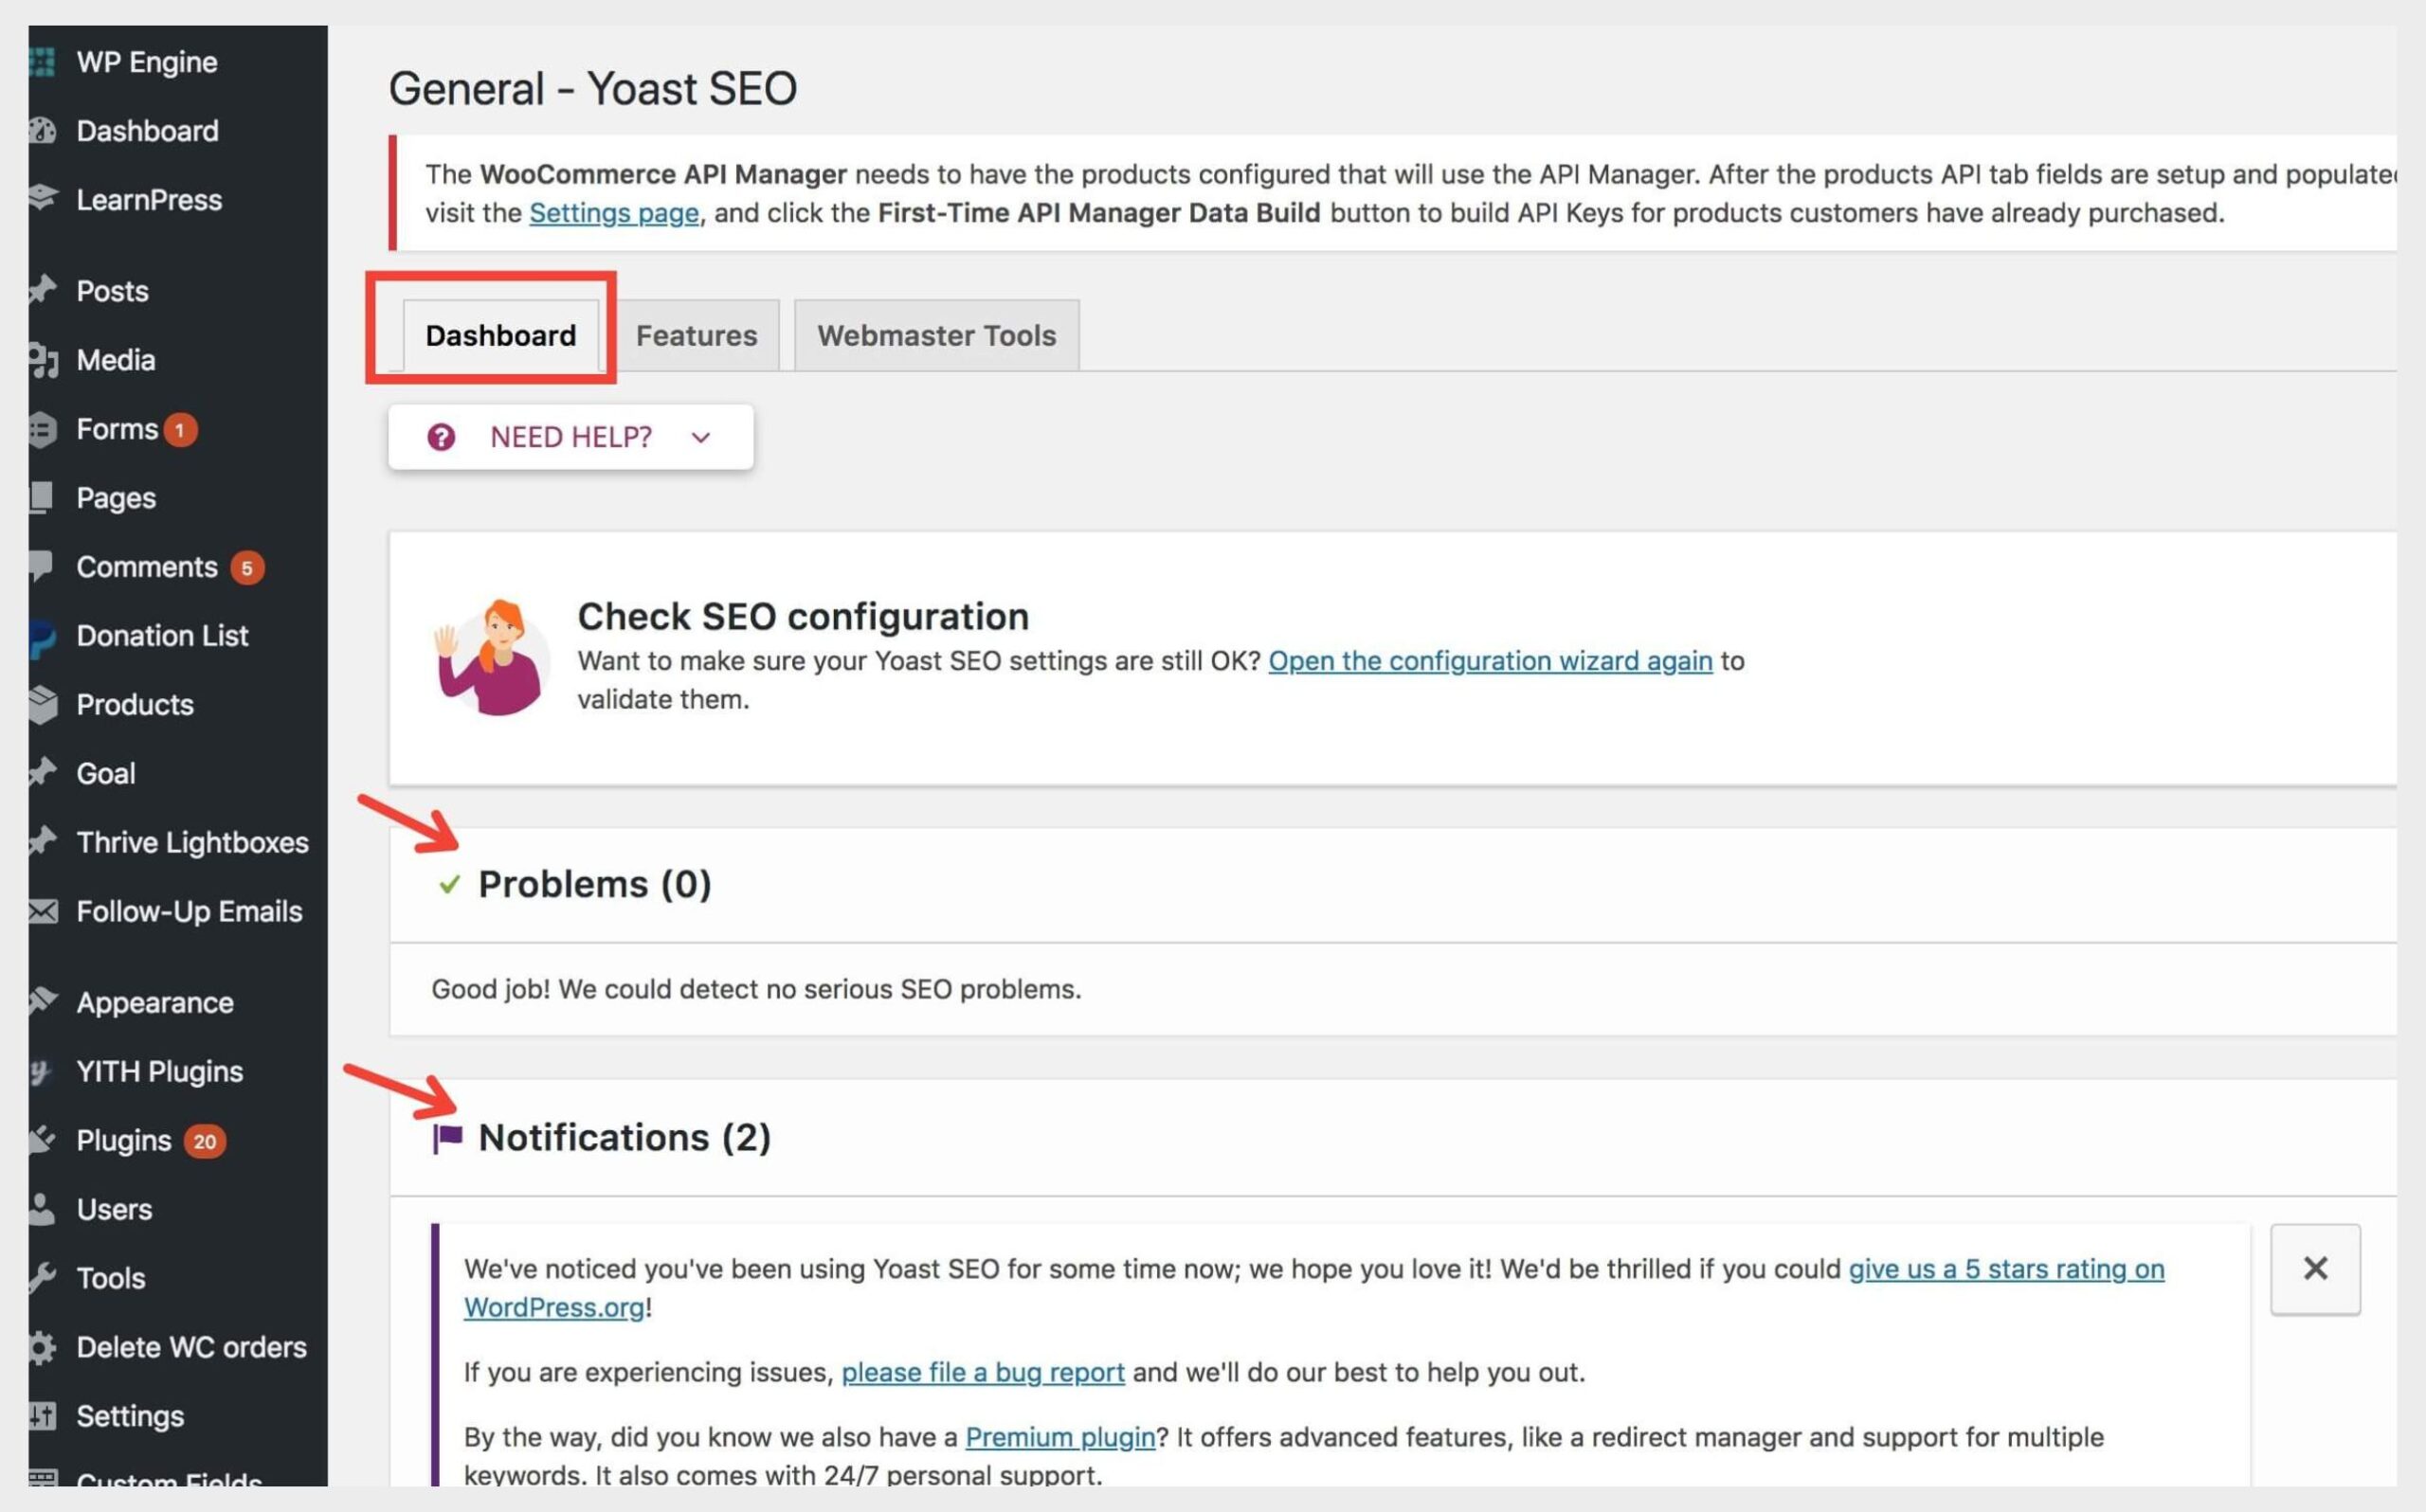The height and width of the screenshot is (1512, 2426).
Task: Click the Notifications (2) heading
Action: tap(625, 1138)
